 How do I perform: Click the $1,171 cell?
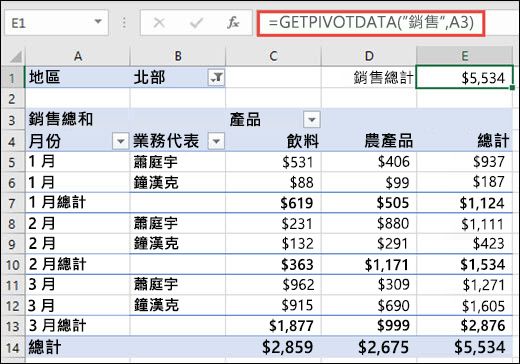coord(369,264)
